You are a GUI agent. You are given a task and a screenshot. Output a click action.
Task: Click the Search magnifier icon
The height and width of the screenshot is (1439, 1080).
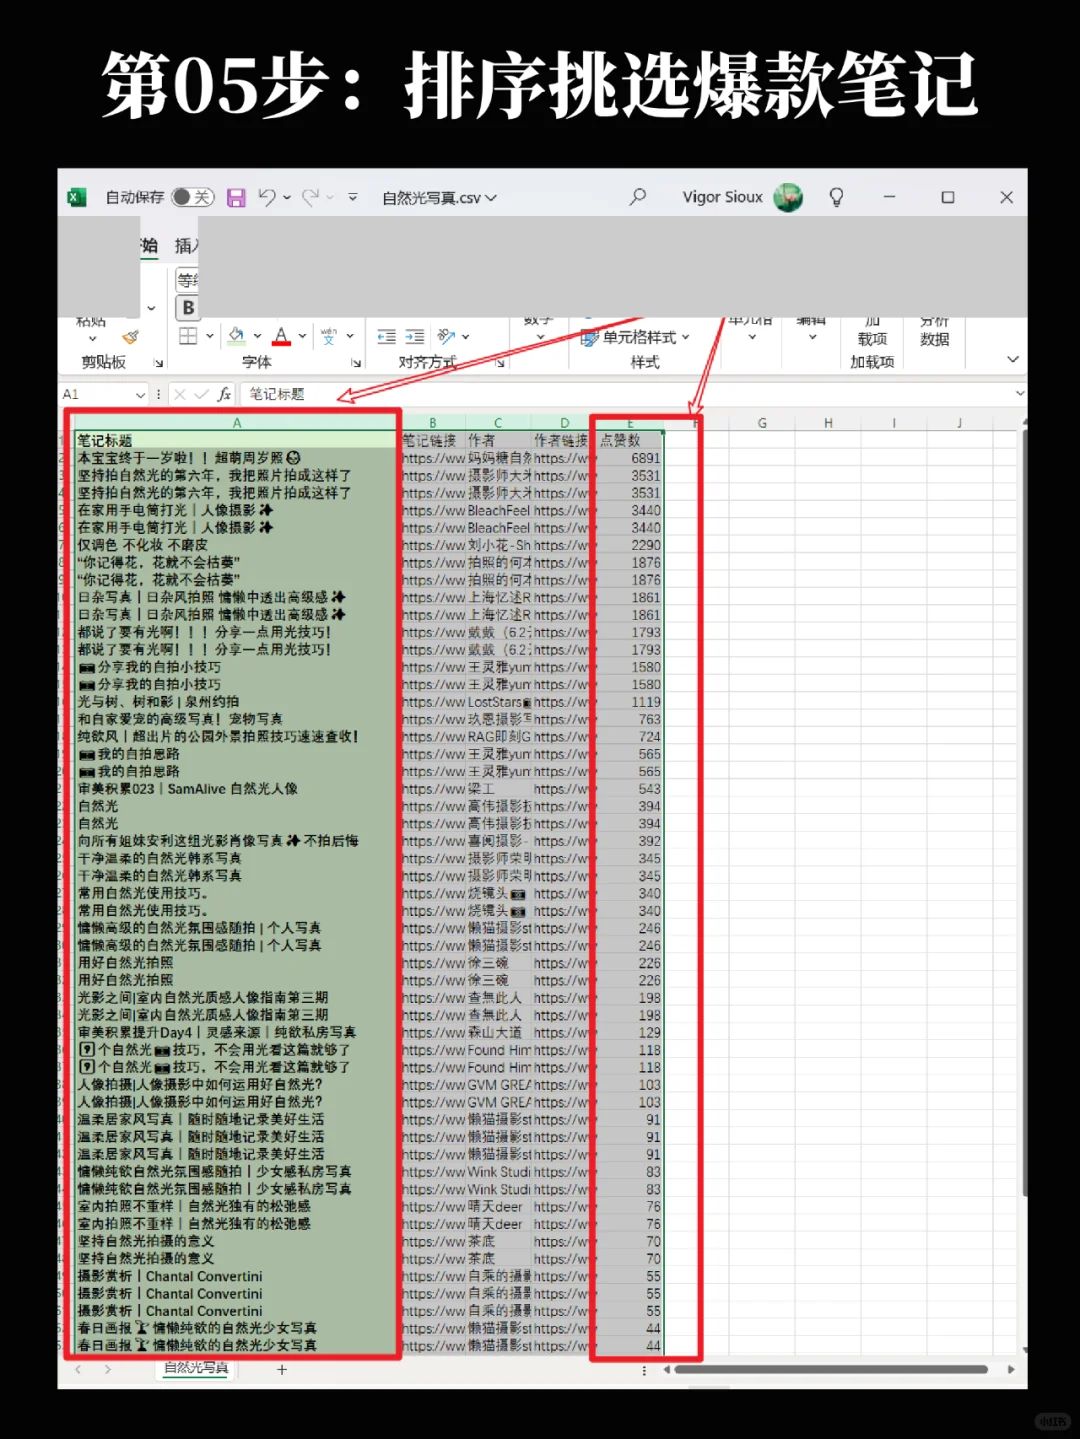638,197
